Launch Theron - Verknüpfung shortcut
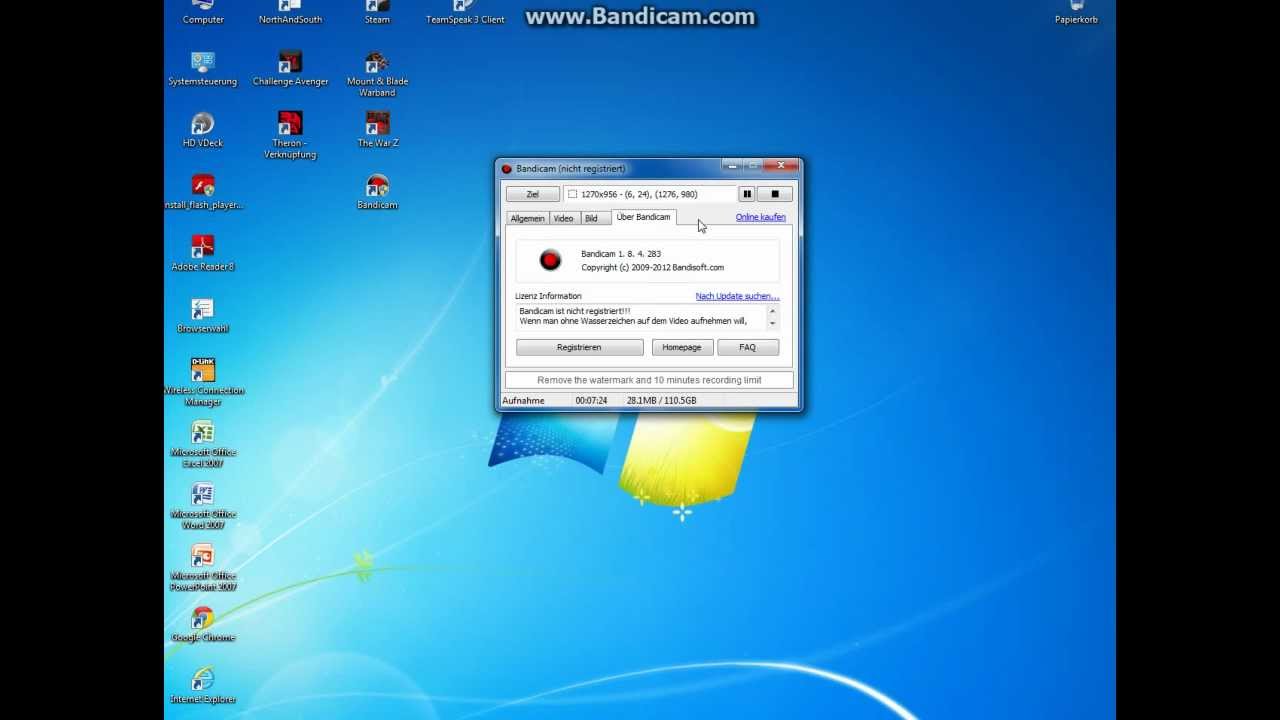 (290, 136)
